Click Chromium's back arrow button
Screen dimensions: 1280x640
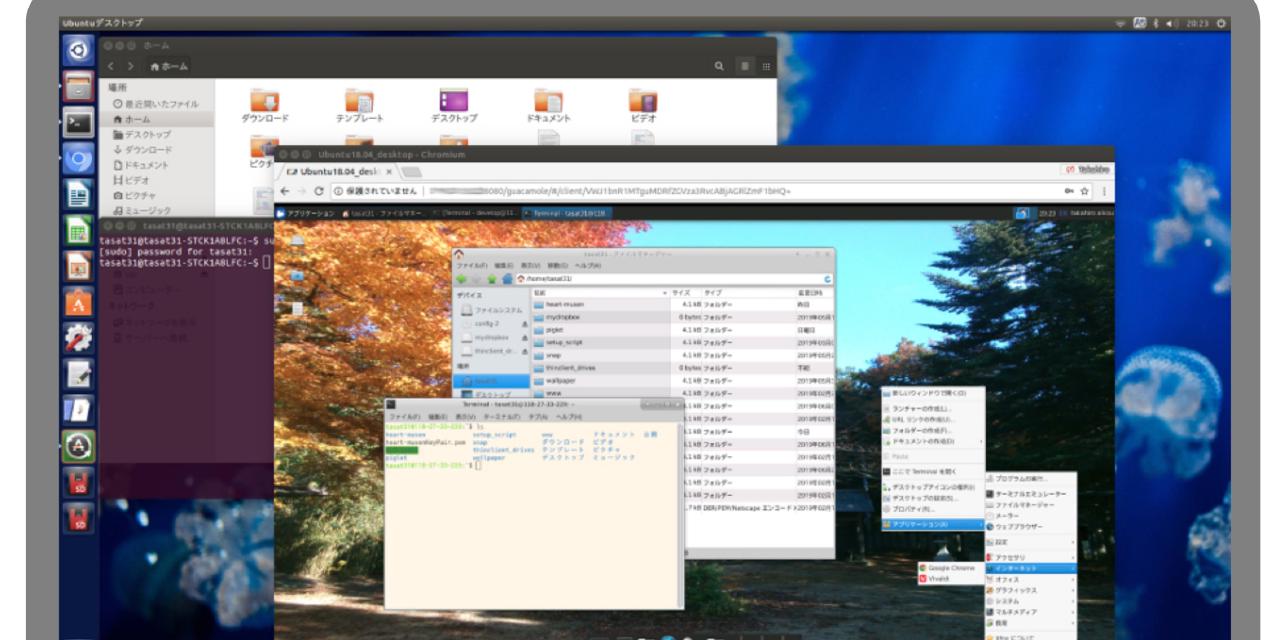pyautogui.click(x=287, y=191)
